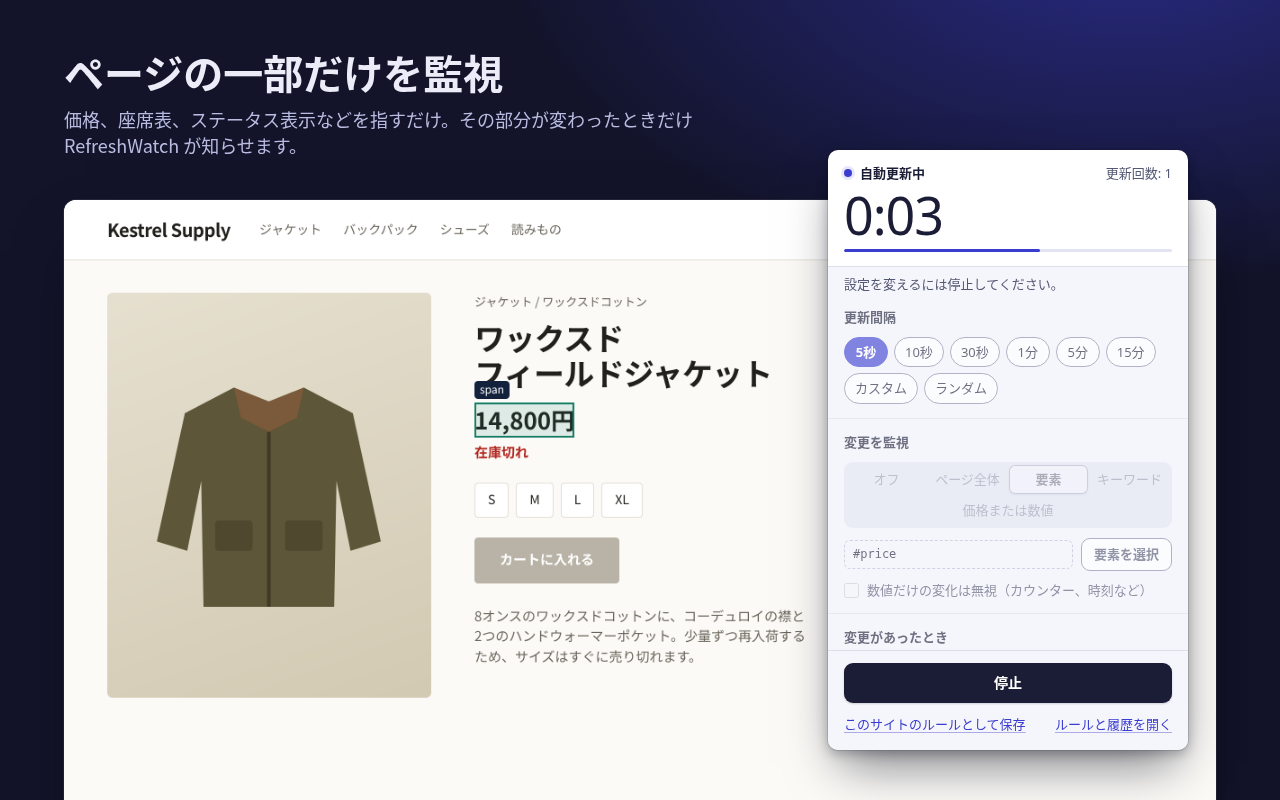The width and height of the screenshot is (1280, 800).
Task: Pick the 15分 interval chip
Action: [x=1131, y=352]
